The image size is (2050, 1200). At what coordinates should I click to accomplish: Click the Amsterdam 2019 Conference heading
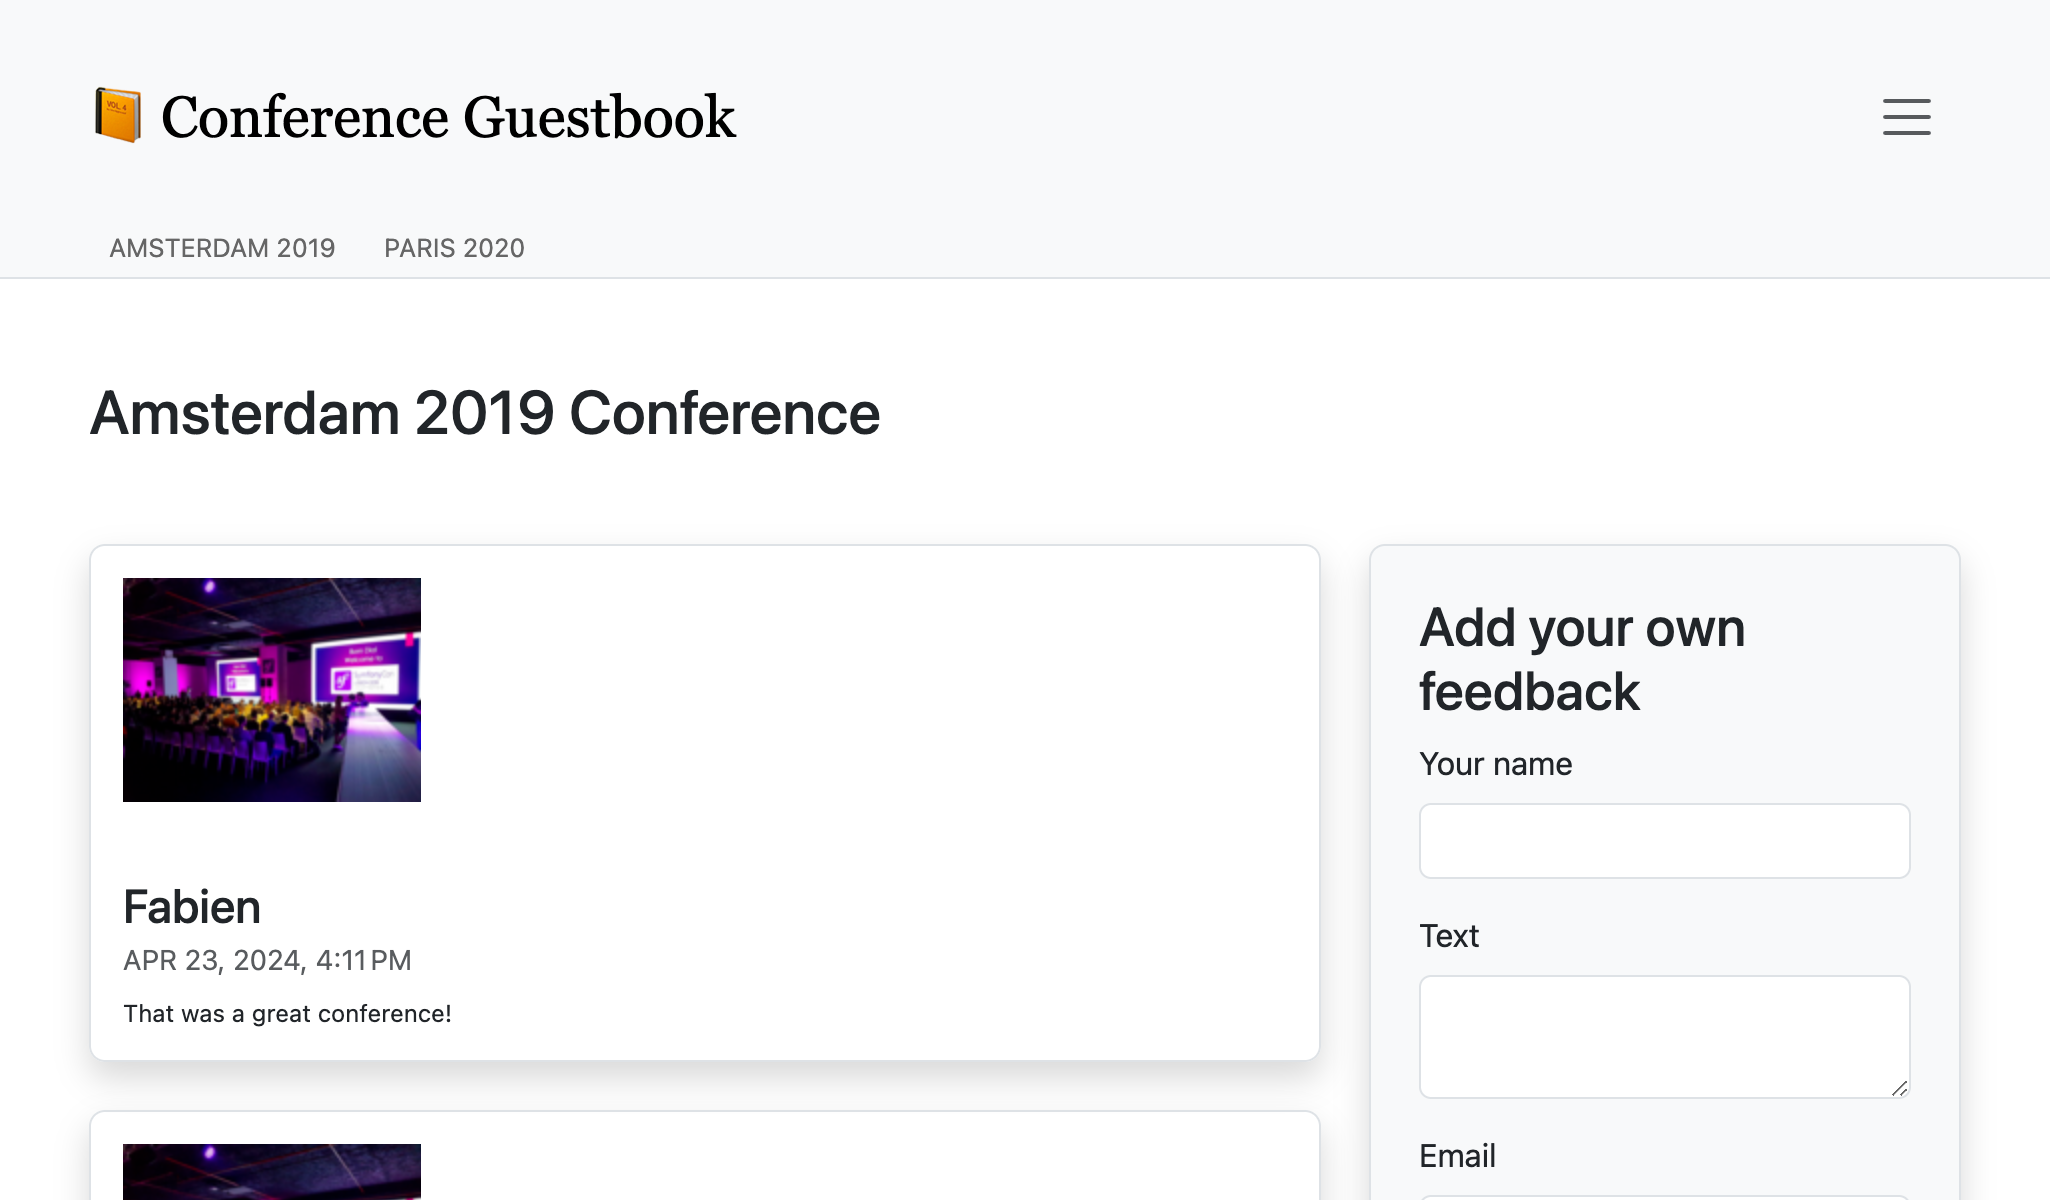(484, 412)
